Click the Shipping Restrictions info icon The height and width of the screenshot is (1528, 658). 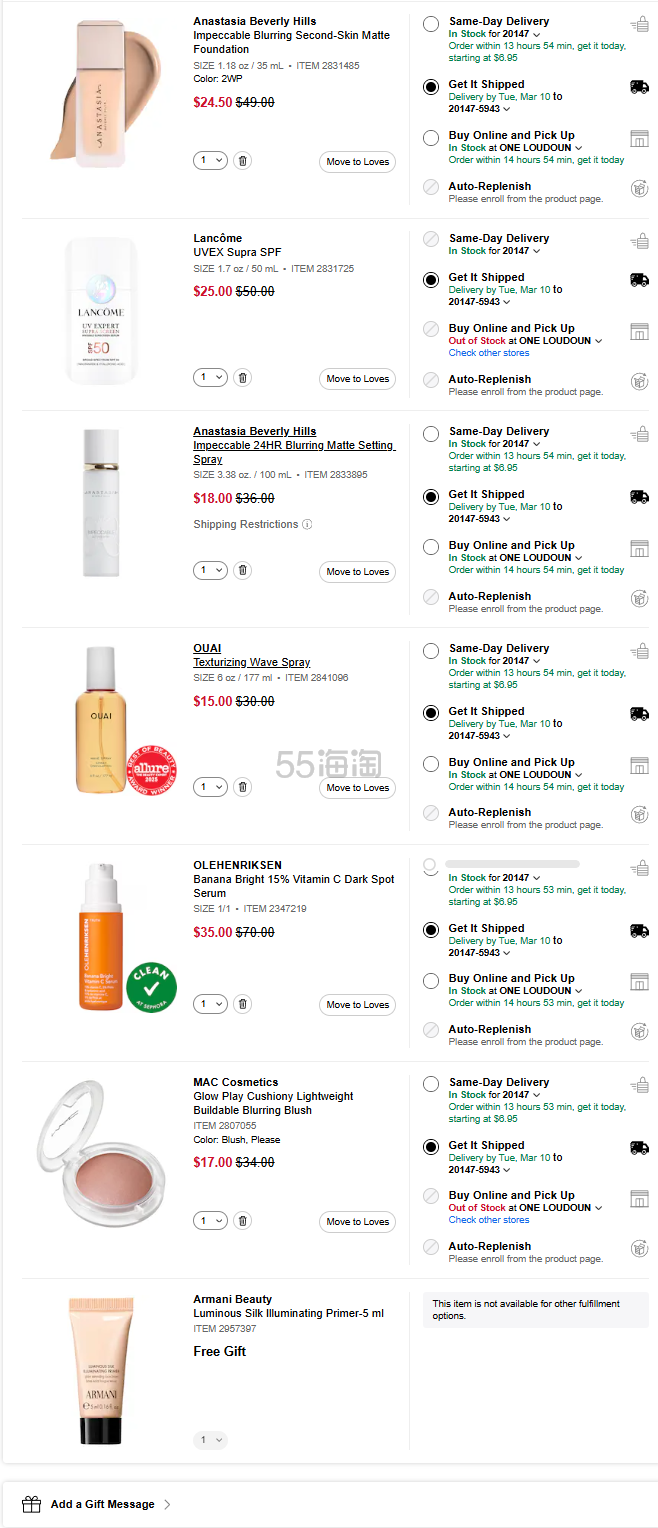click(307, 525)
